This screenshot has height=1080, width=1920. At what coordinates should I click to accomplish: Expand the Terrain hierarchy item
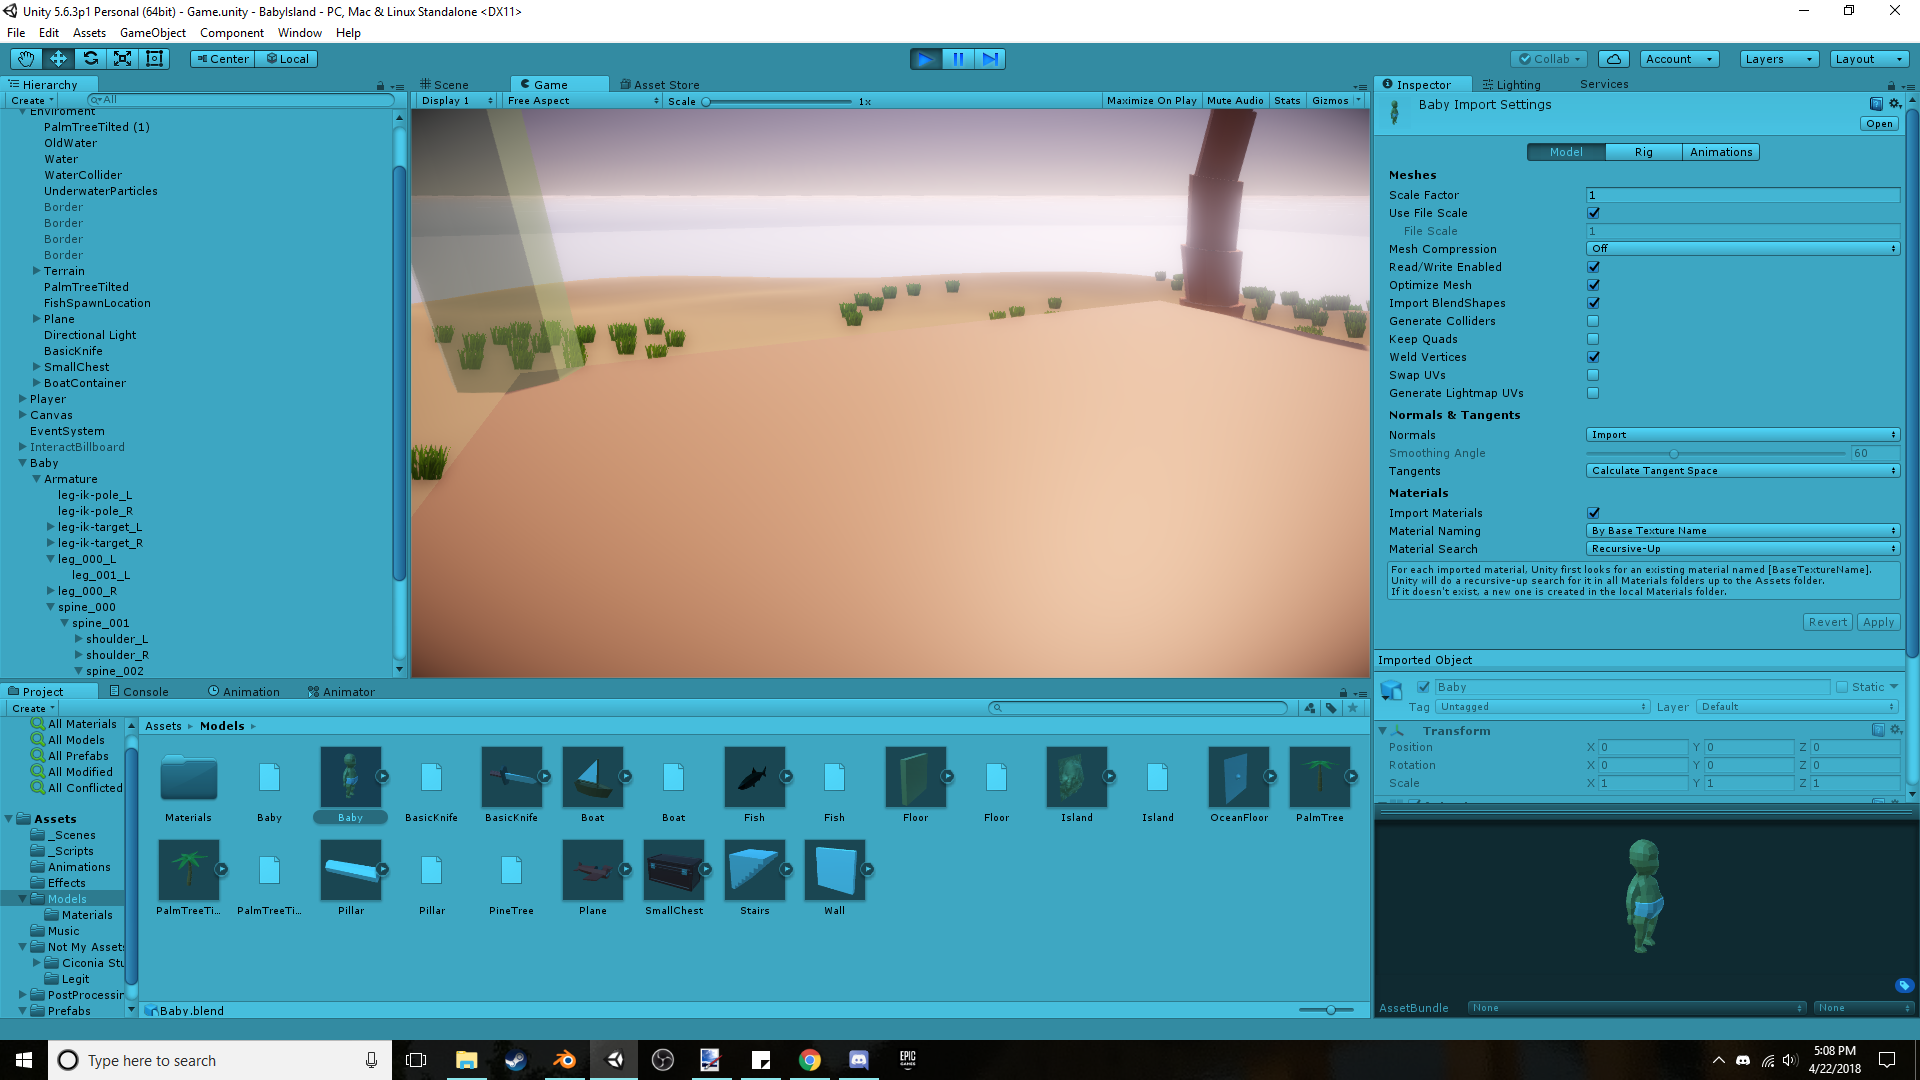(x=37, y=271)
